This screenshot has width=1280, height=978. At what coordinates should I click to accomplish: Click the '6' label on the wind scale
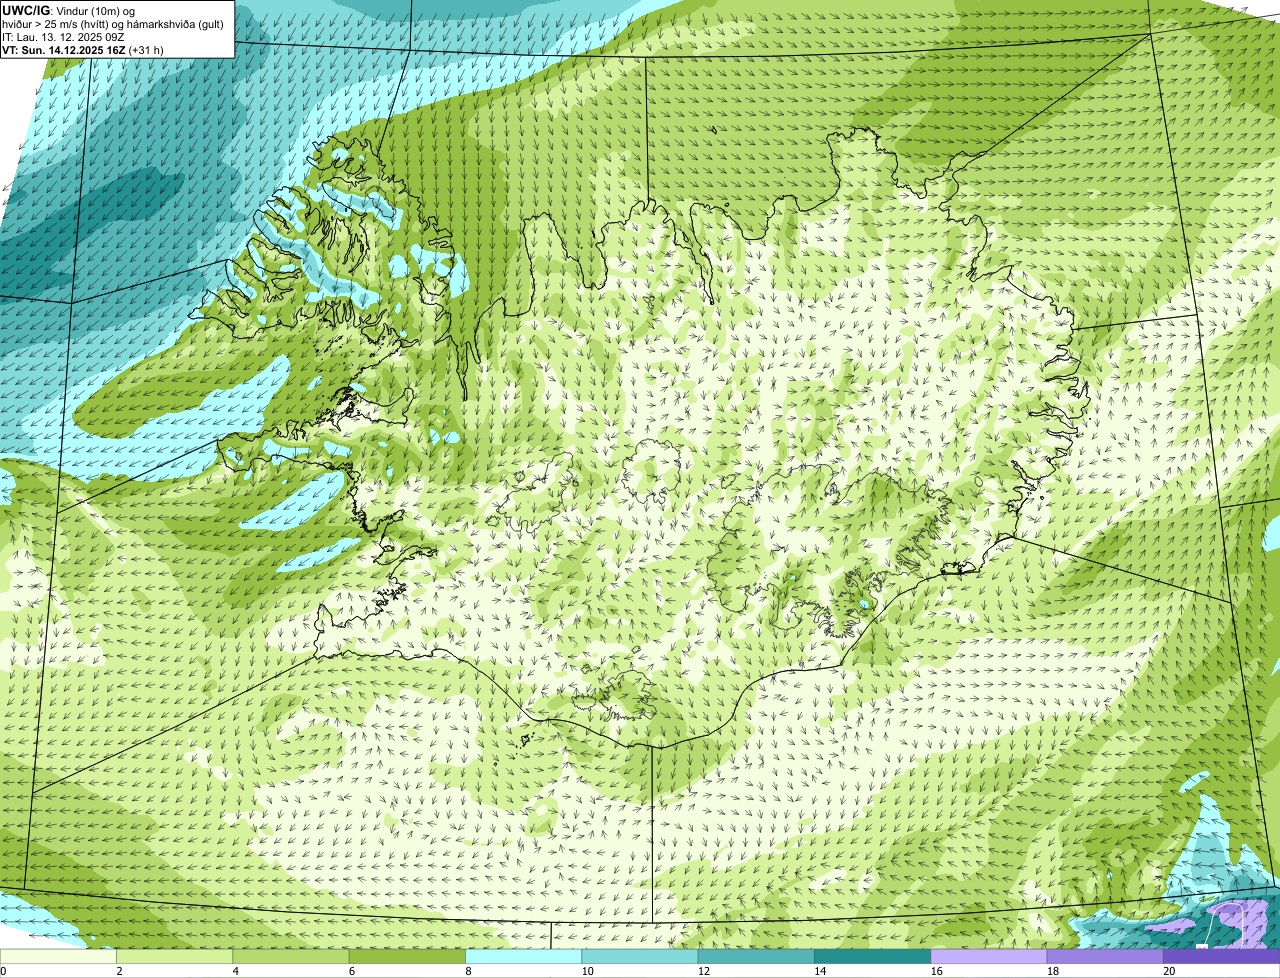[x=352, y=971]
